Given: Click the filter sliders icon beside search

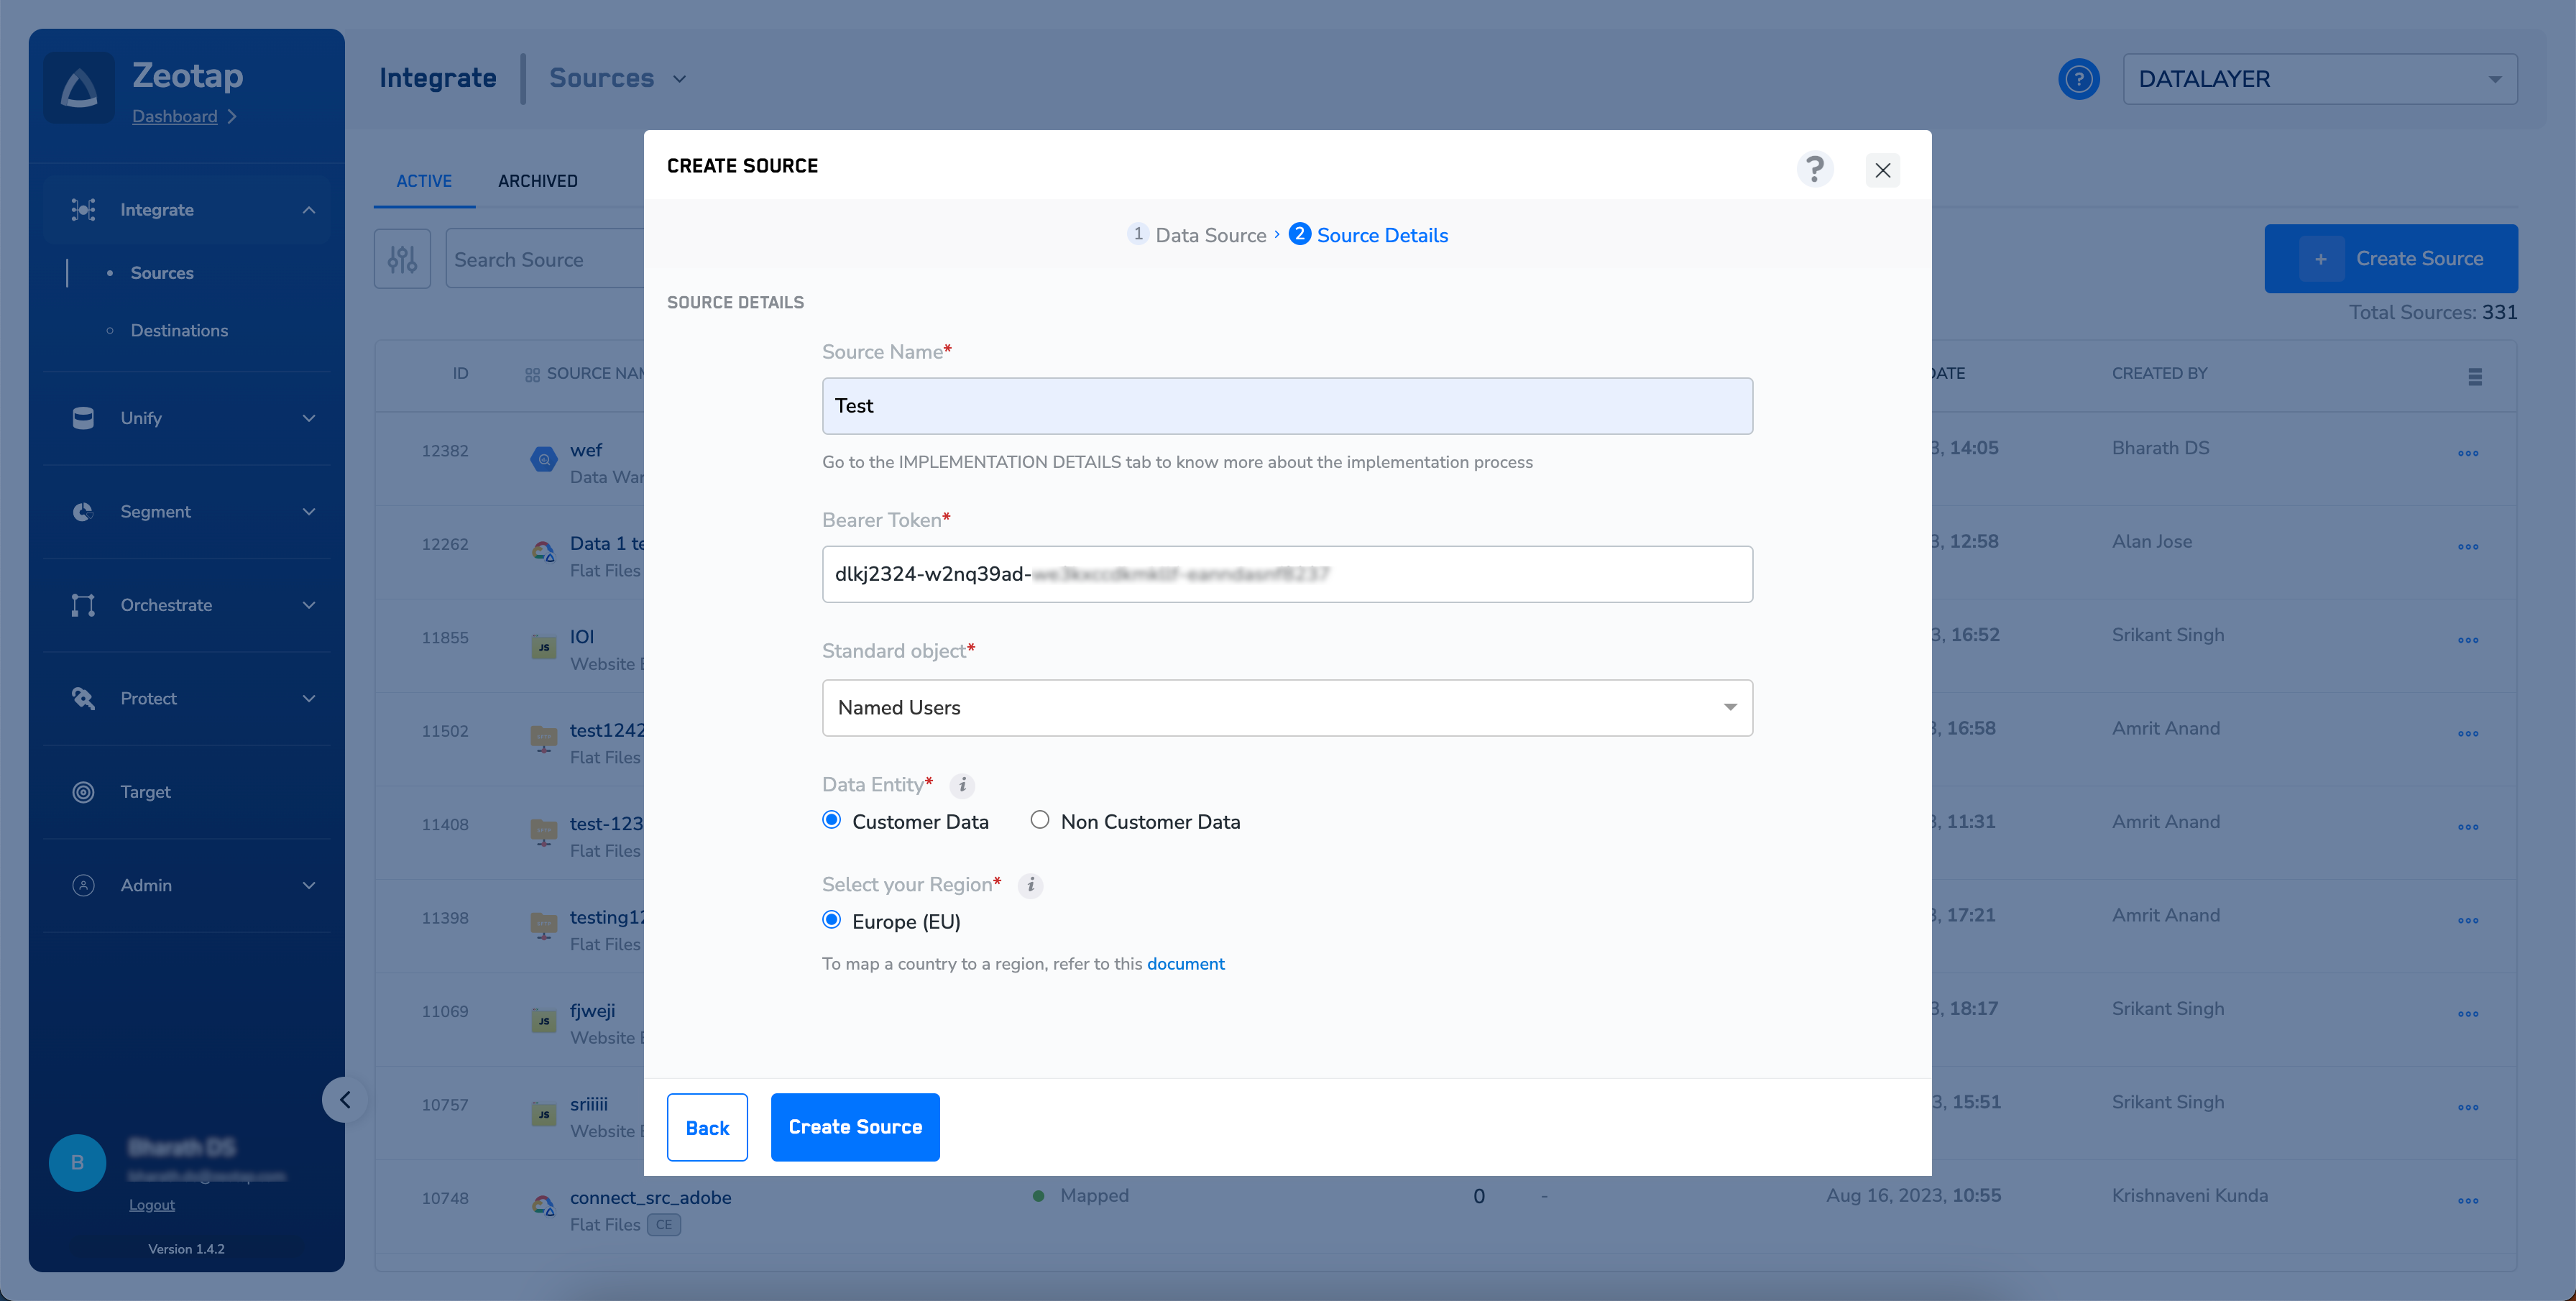Looking at the screenshot, I should [402, 259].
